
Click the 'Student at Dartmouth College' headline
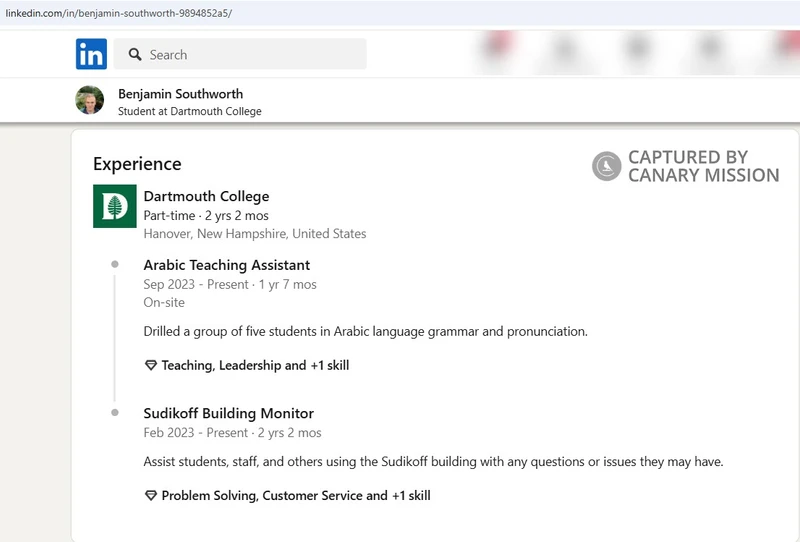(x=190, y=111)
